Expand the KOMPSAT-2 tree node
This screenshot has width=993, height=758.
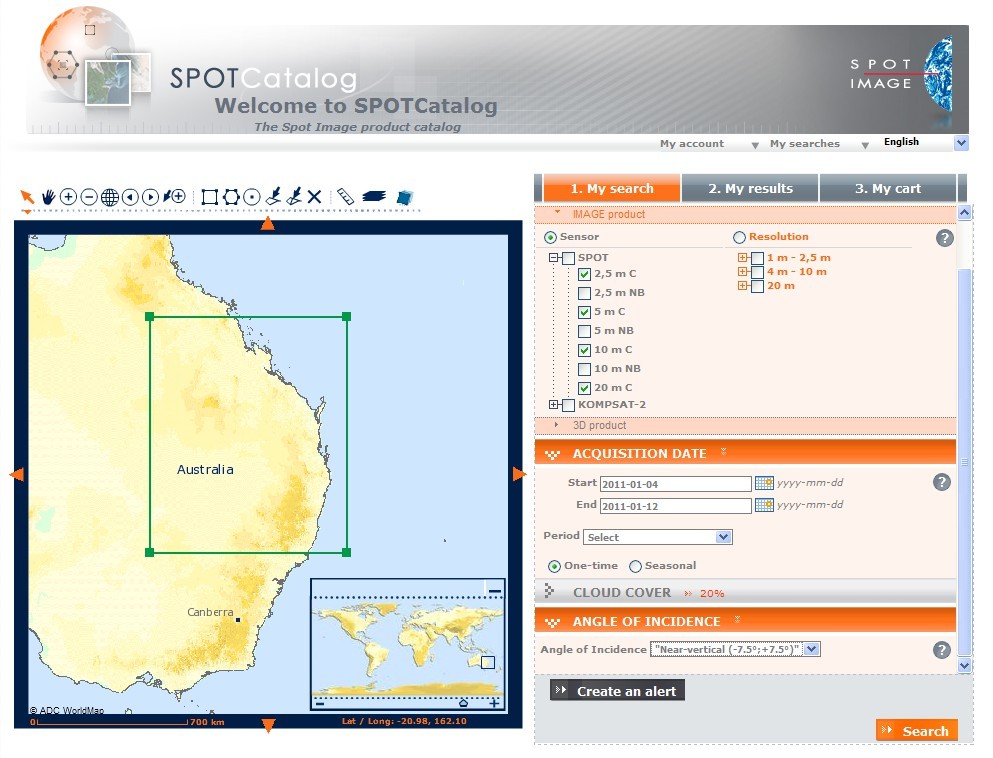coord(554,405)
